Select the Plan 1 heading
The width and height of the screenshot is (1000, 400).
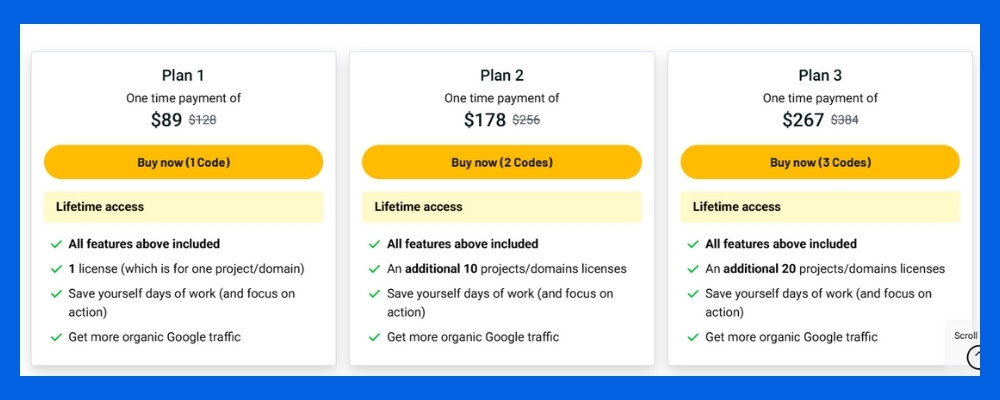(183, 75)
